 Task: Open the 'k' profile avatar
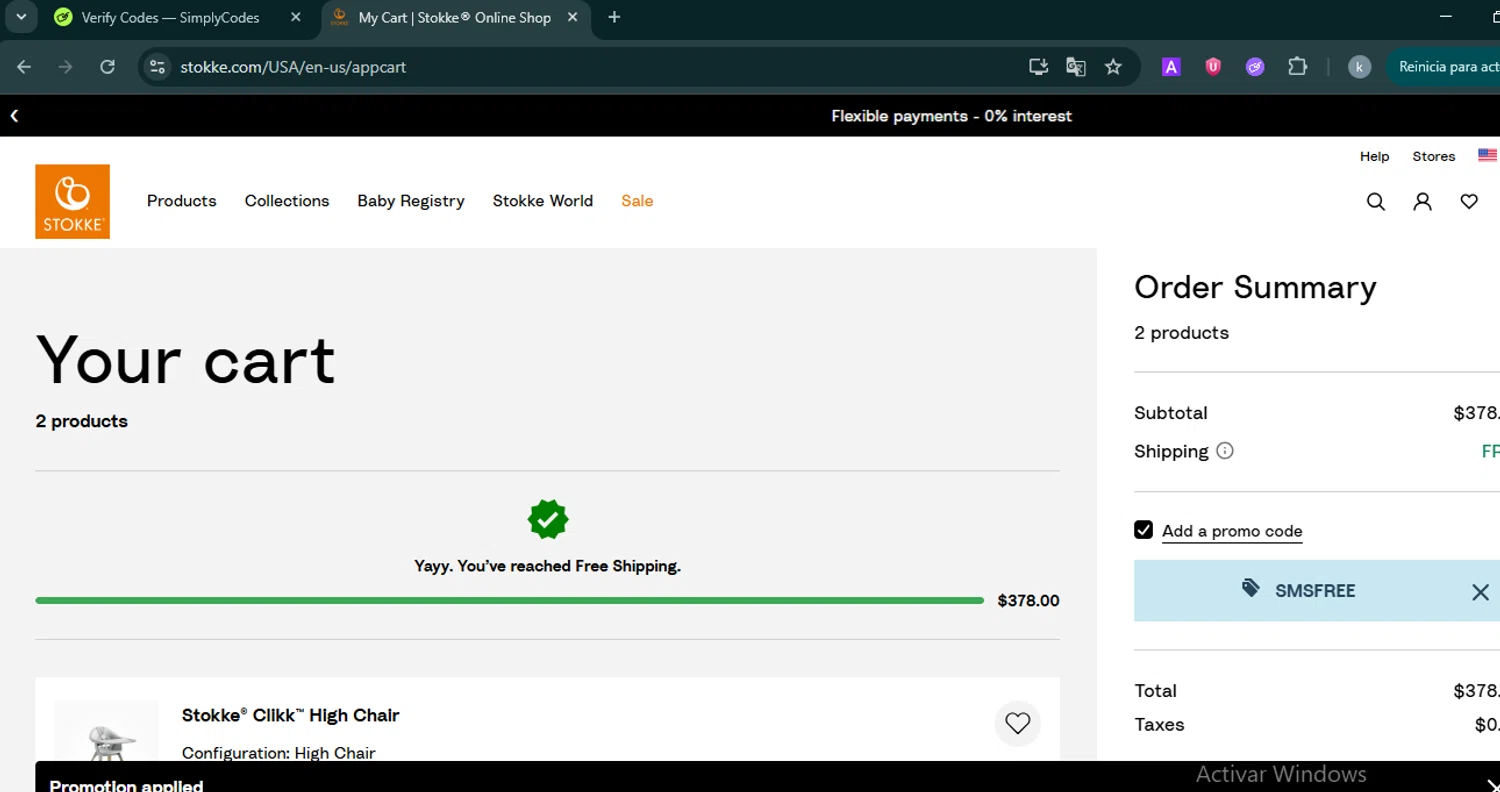(1359, 67)
